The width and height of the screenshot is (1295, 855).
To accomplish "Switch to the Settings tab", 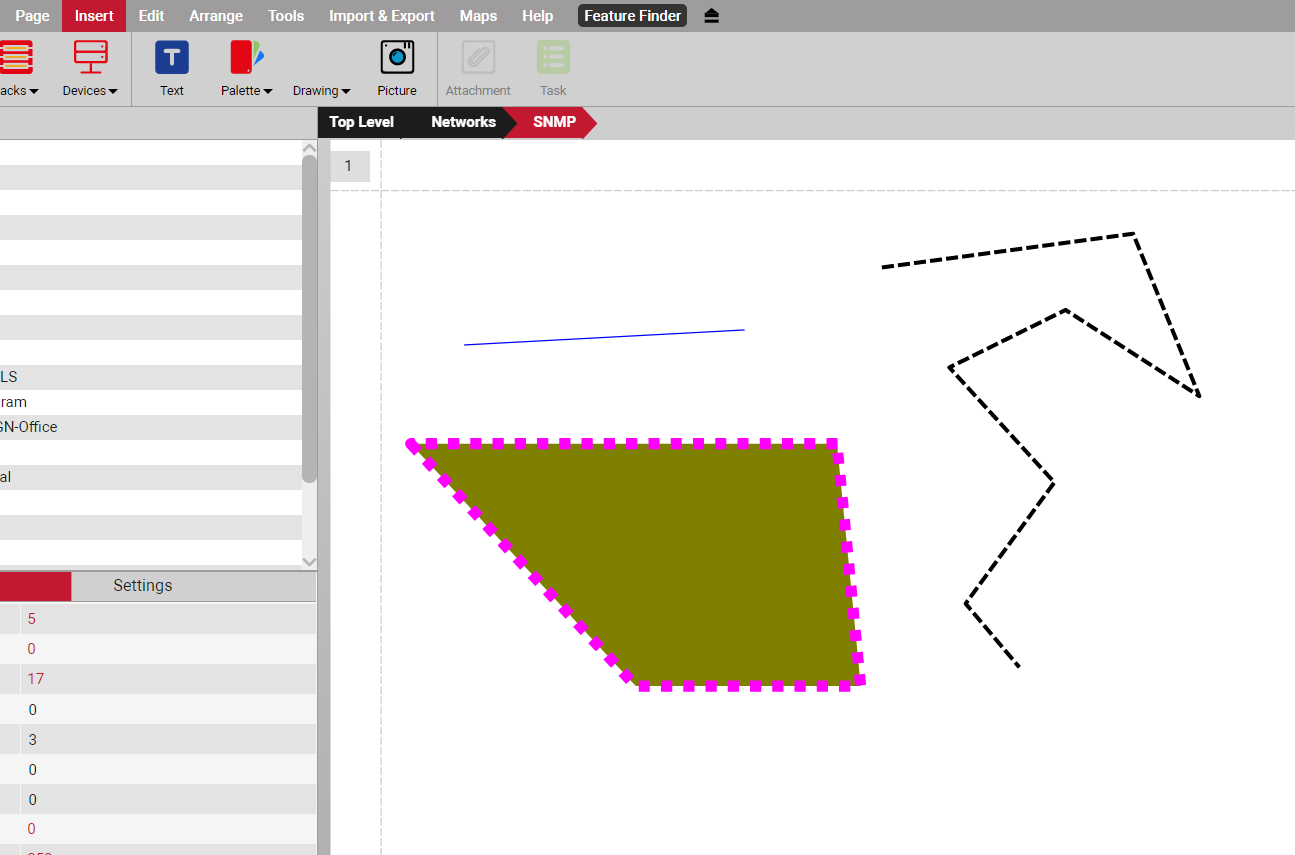I will click(142, 586).
